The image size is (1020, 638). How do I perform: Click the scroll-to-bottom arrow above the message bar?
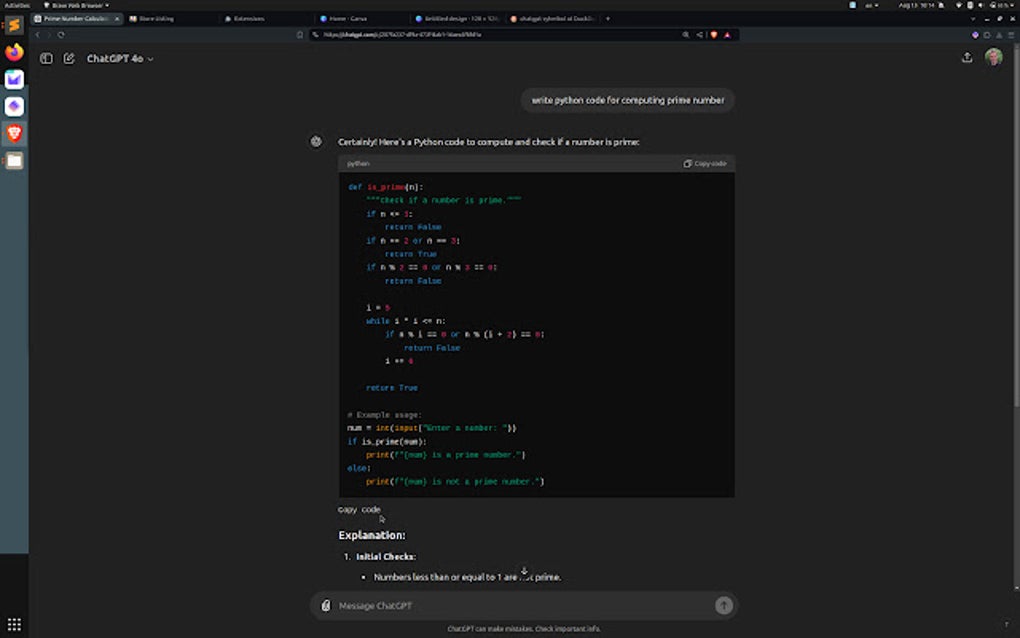point(525,570)
